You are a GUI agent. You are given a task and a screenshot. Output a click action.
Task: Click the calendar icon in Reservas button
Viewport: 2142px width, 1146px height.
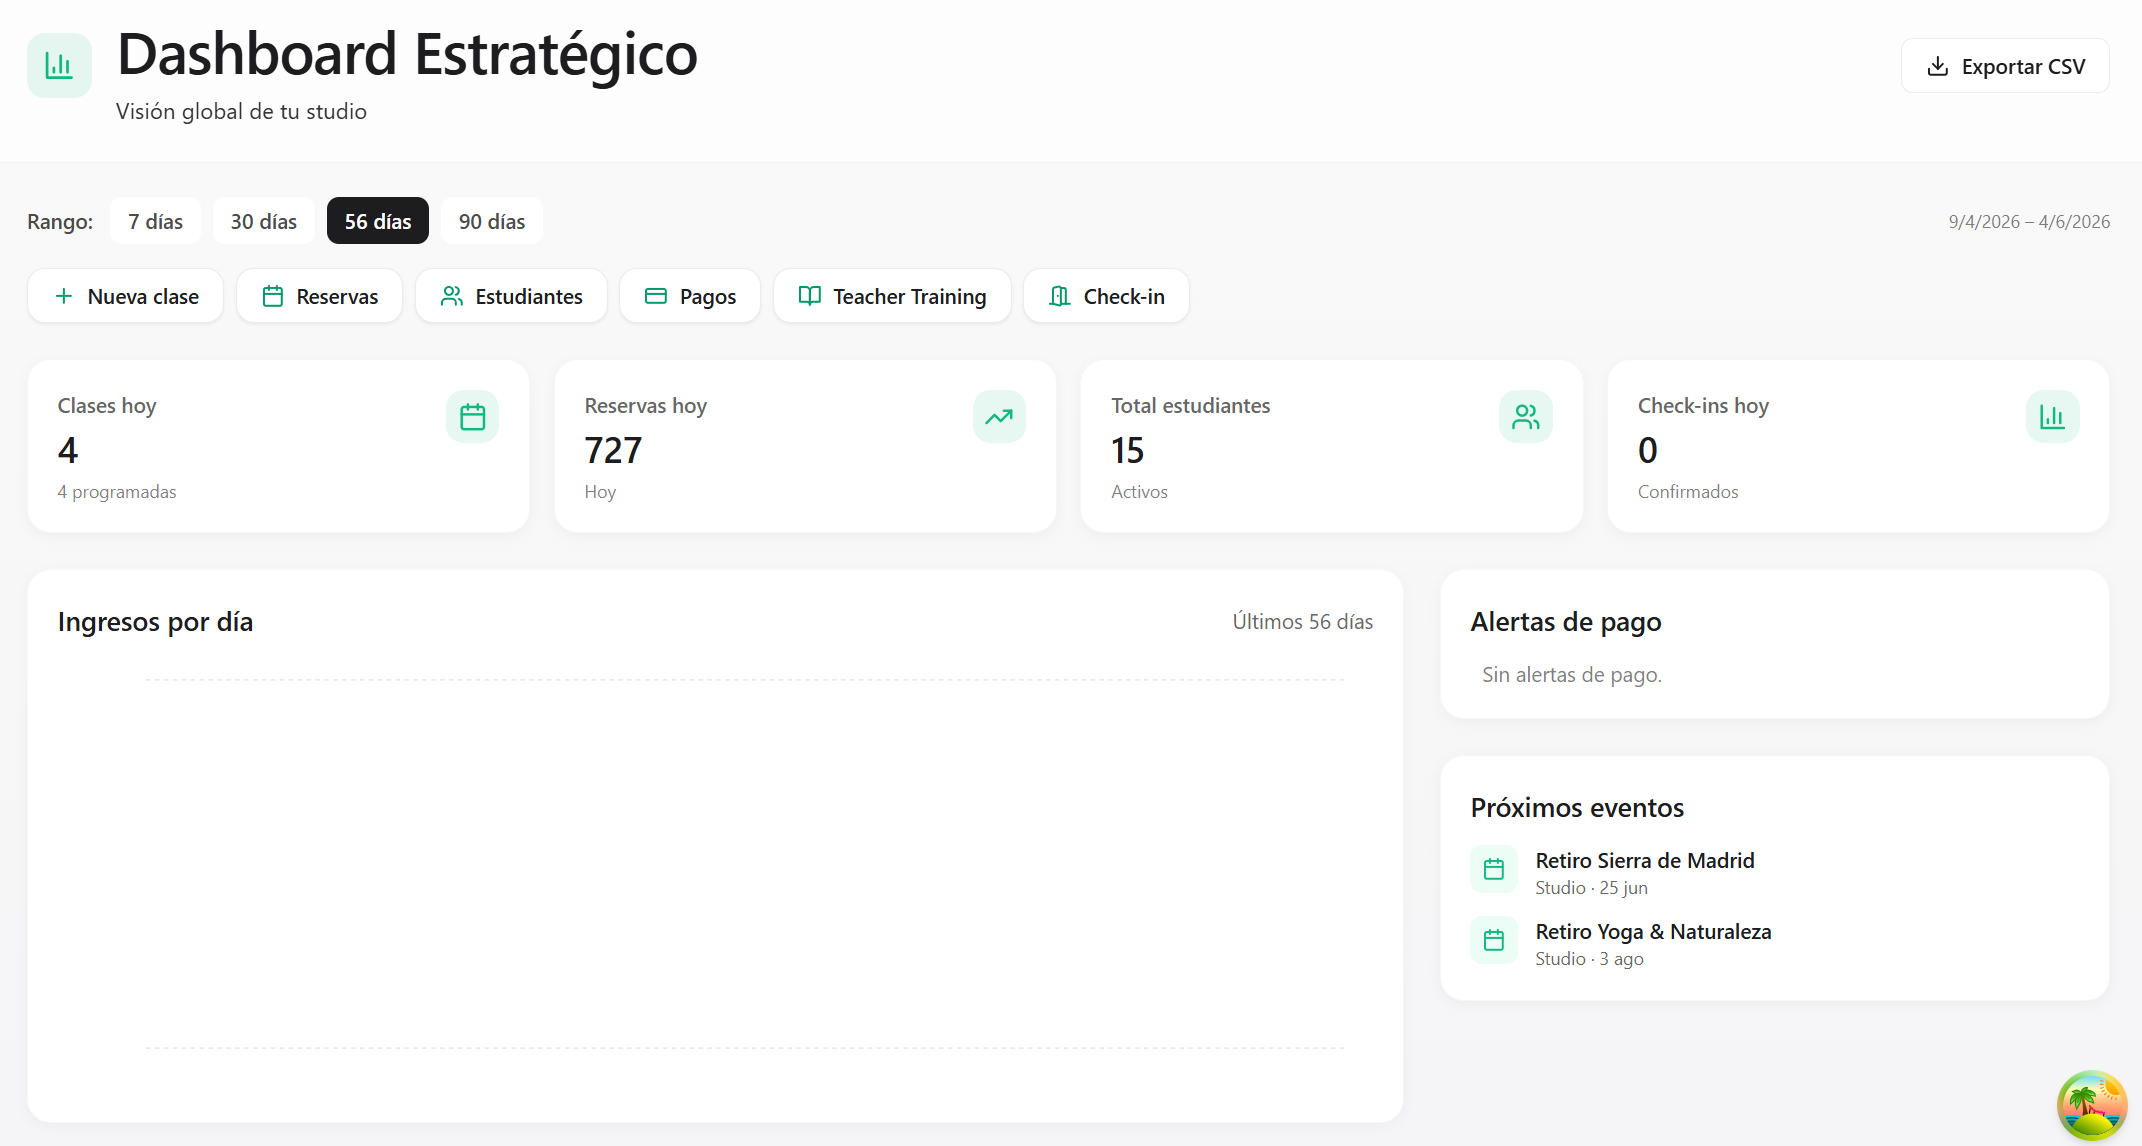tap(273, 296)
